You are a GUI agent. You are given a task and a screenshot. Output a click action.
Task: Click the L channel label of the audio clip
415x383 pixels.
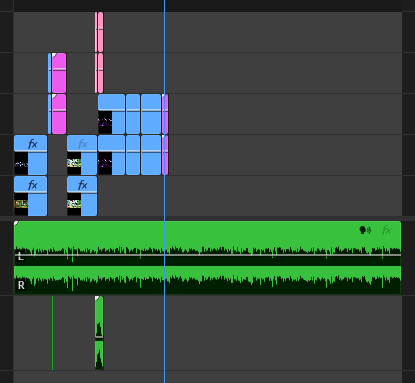tap(21, 256)
